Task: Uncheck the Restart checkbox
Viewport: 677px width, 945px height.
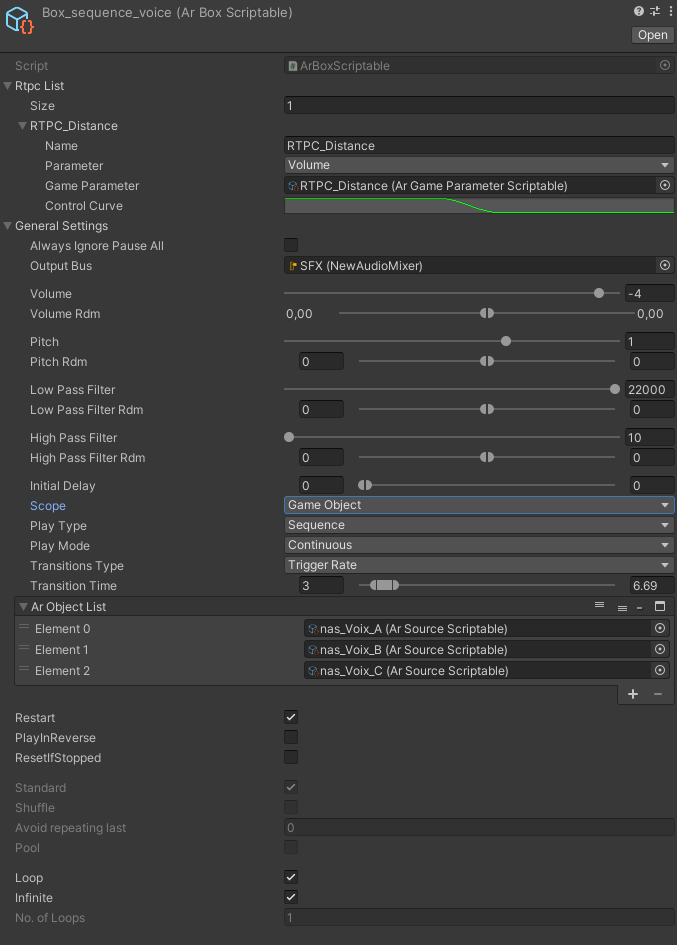Action: pyautogui.click(x=291, y=717)
